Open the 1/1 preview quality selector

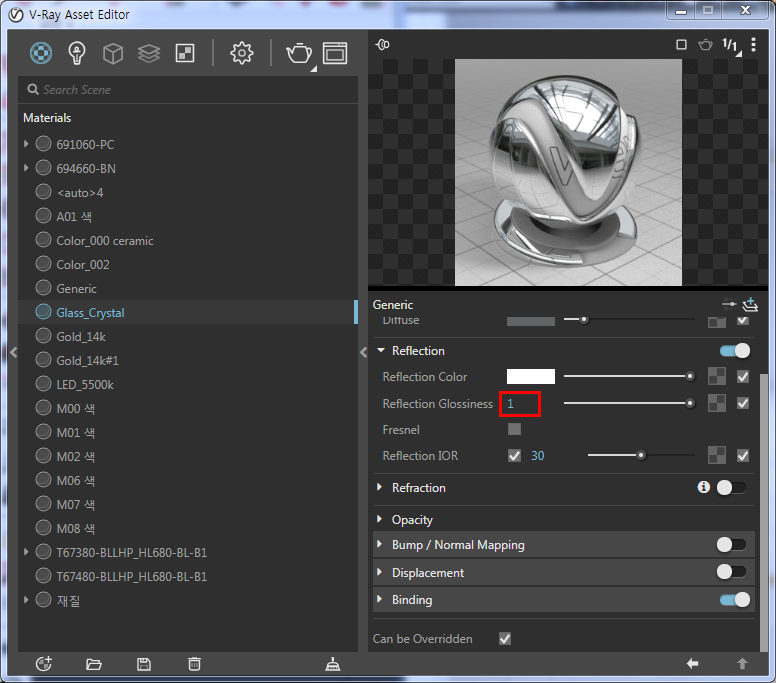(731, 46)
